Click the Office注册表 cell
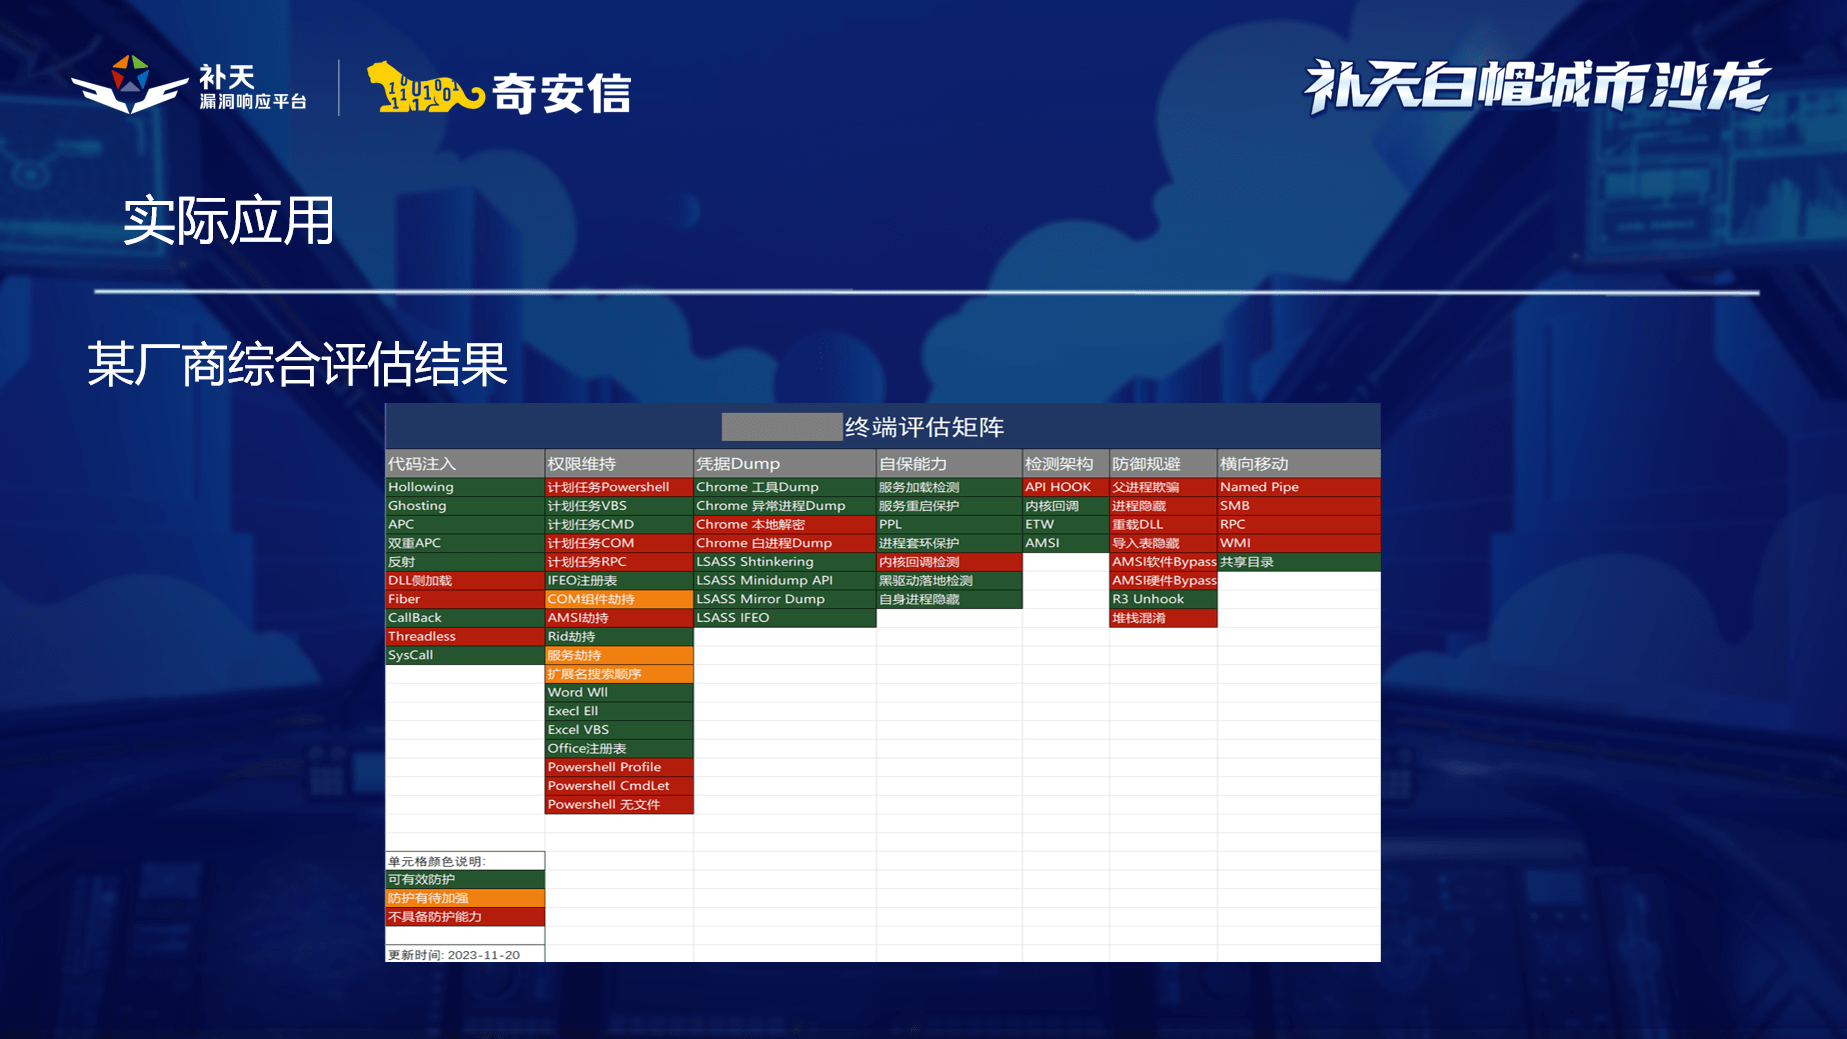The width and height of the screenshot is (1847, 1039). pos(619,748)
